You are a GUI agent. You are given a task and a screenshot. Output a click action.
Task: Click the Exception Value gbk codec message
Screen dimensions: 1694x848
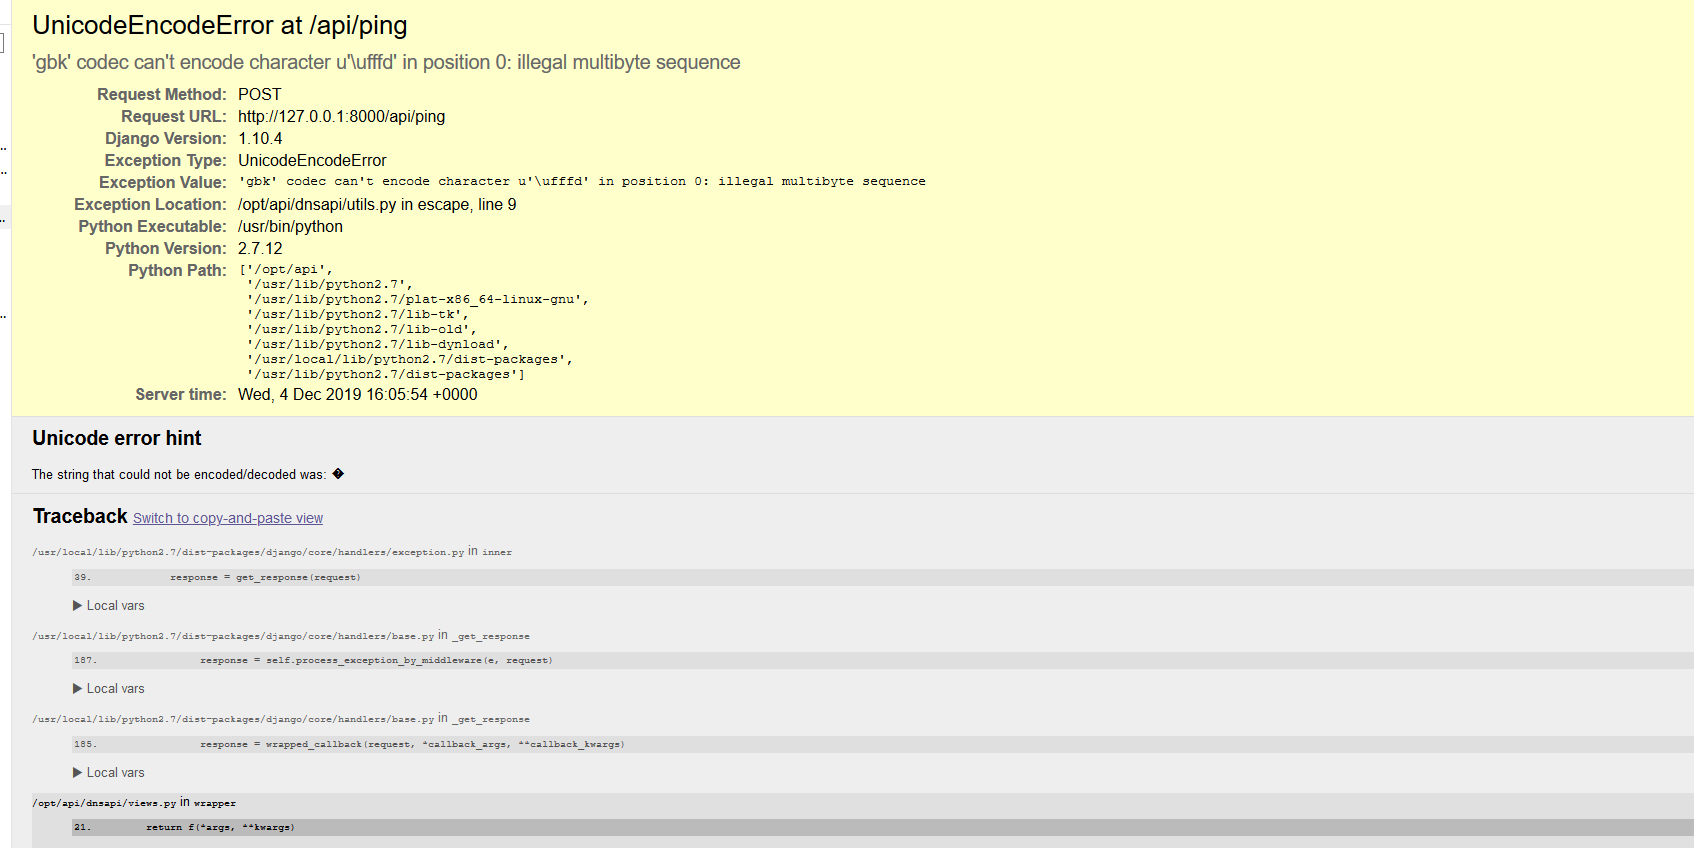pos(582,181)
